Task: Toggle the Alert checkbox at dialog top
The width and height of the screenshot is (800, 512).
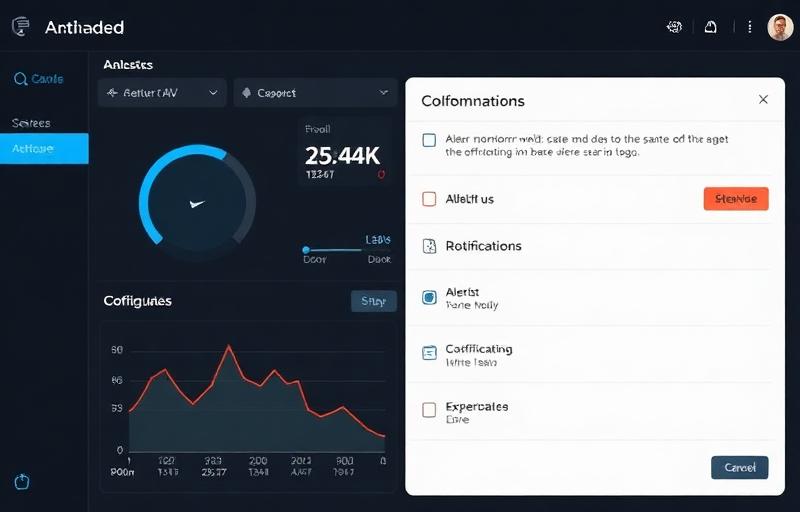Action: click(x=429, y=140)
